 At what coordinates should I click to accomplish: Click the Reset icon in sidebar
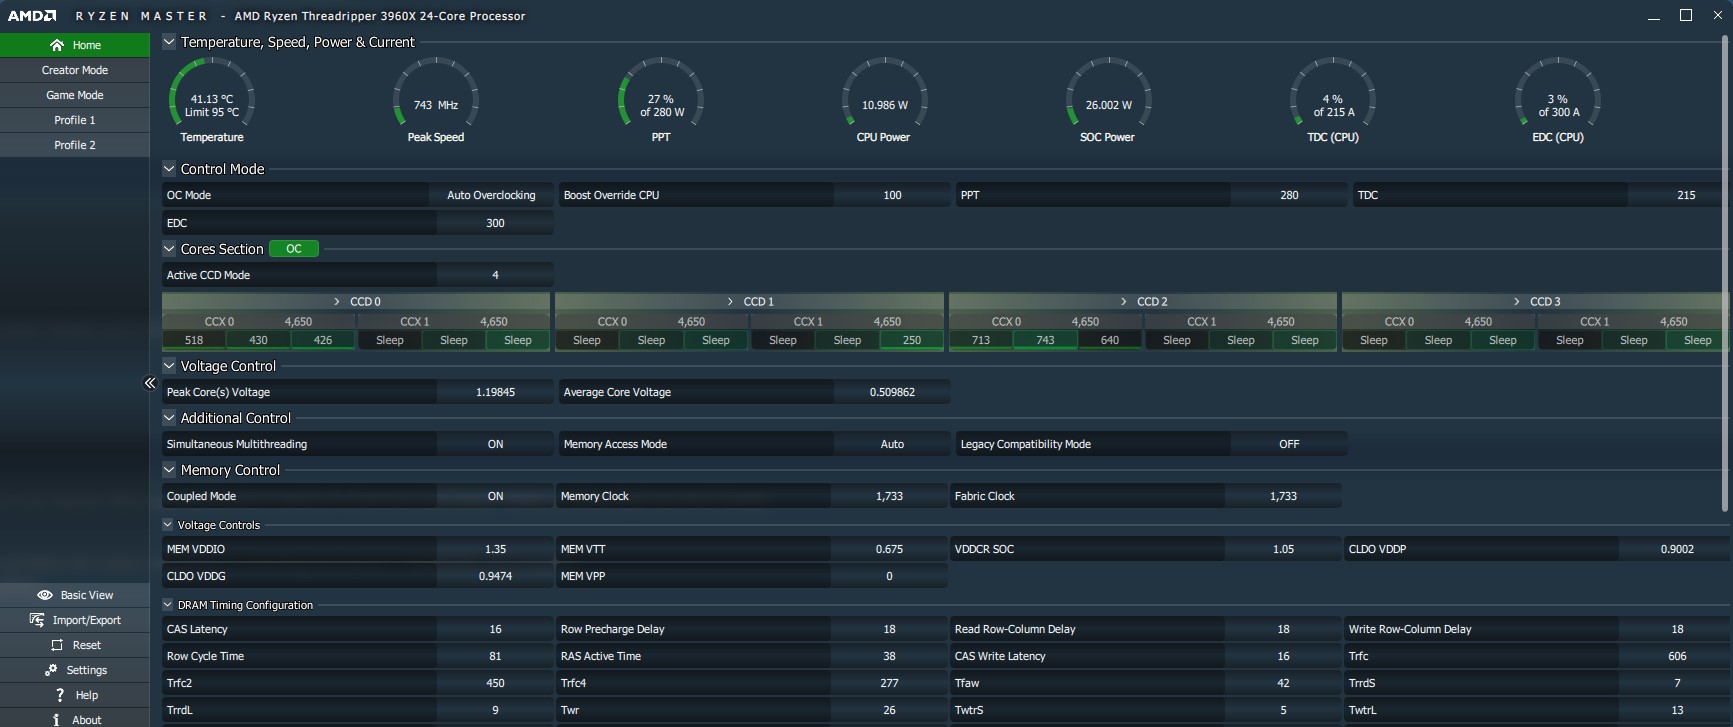(57, 645)
